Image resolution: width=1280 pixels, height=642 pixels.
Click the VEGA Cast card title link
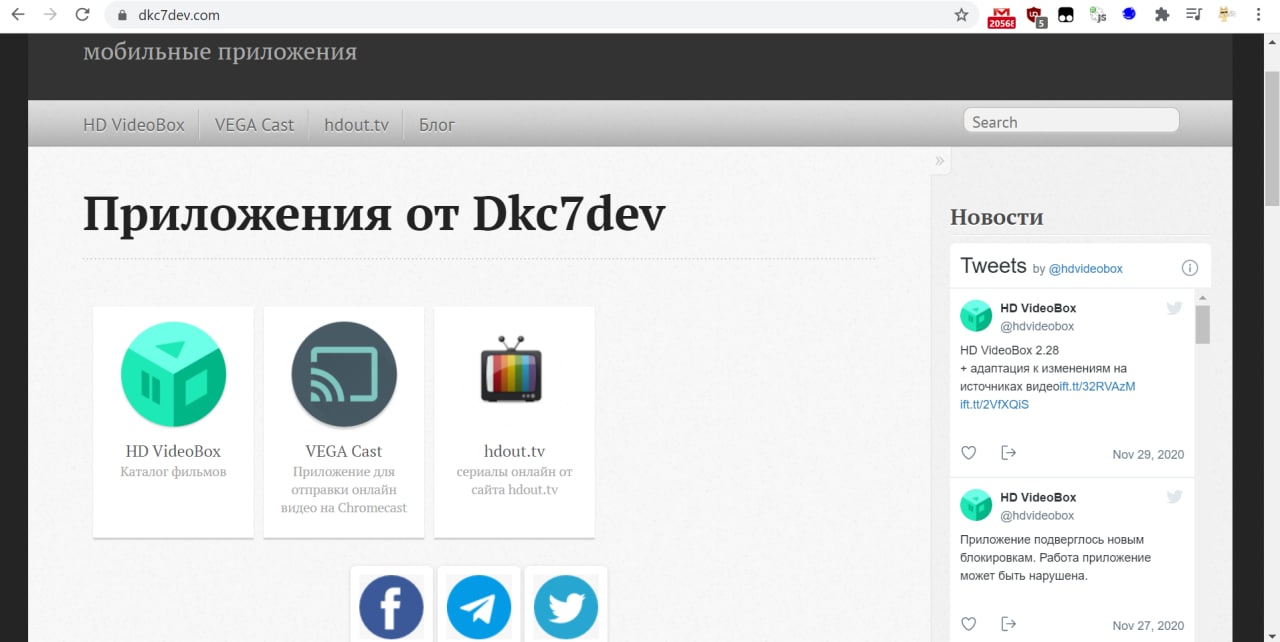tap(344, 451)
